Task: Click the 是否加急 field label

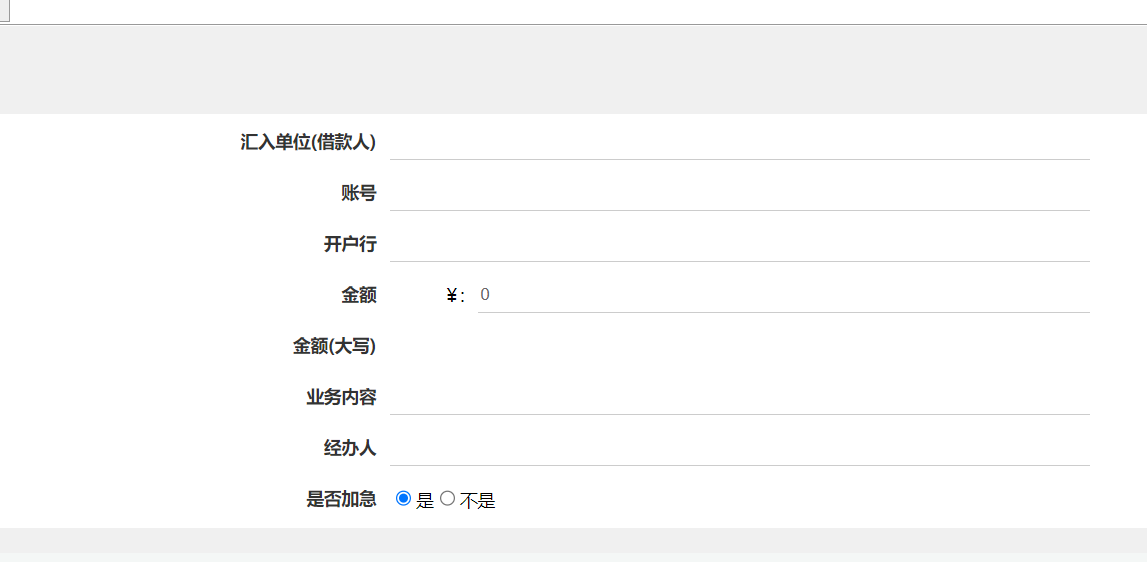Action: pyautogui.click(x=341, y=499)
